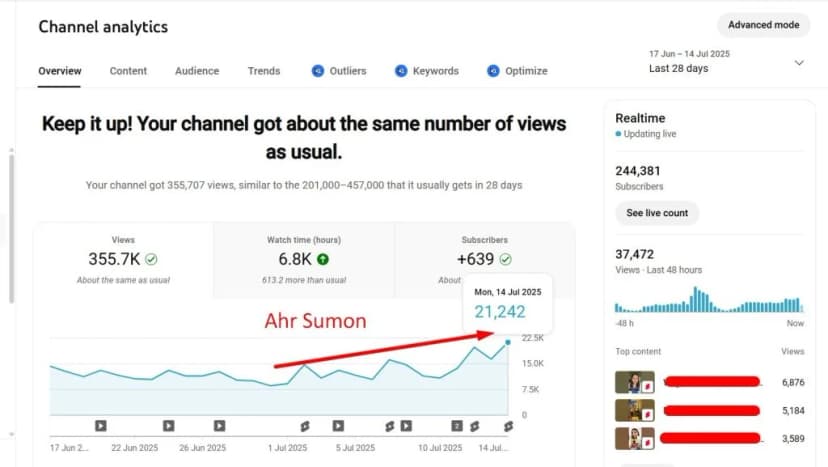Click the leftmost video marker under the chart
The width and height of the screenshot is (828, 467).
click(100, 426)
